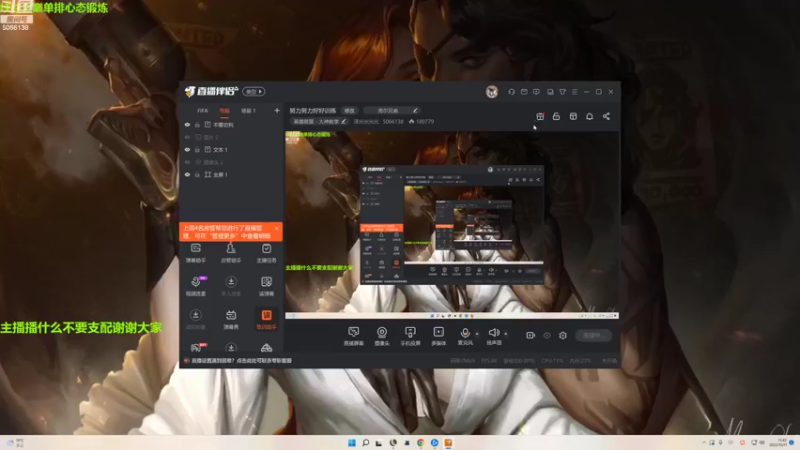The width and height of the screenshot is (800, 450).
Task: Open the 主播任务 panel
Action: [x=266, y=253]
